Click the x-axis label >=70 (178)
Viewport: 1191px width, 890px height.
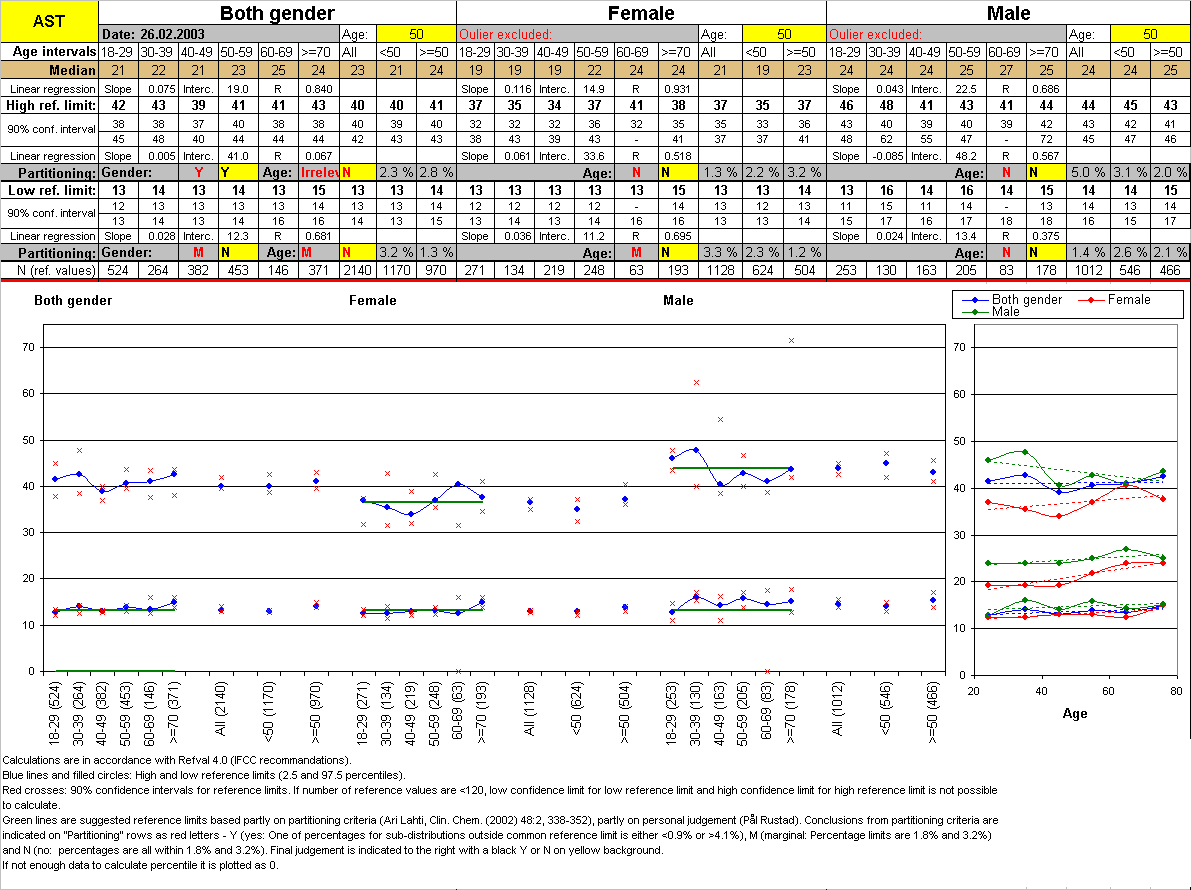click(x=790, y=712)
